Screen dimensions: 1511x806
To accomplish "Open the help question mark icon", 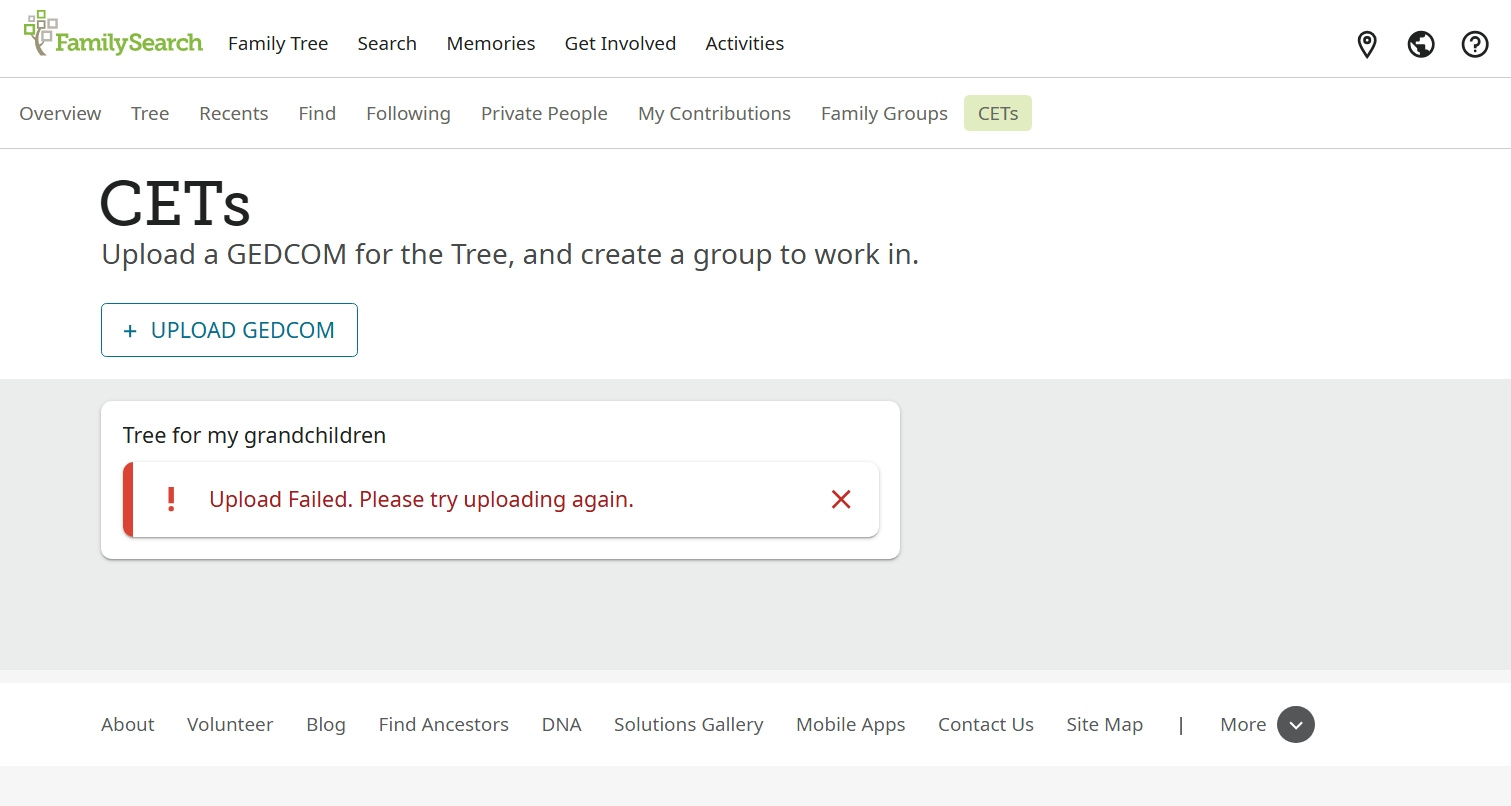I will (x=1475, y=44).
